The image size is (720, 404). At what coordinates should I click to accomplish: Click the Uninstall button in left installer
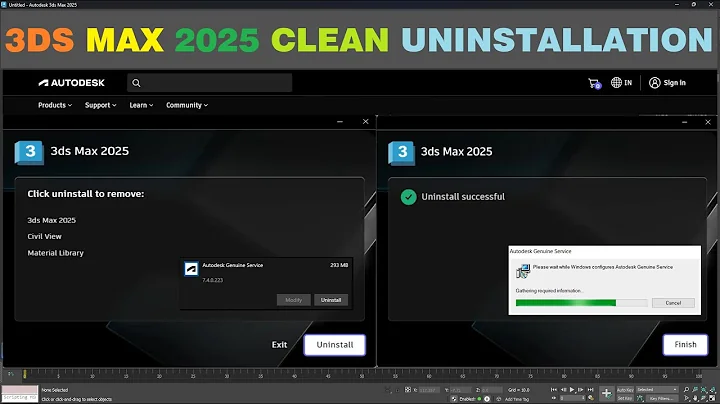(x=335, y=345)
